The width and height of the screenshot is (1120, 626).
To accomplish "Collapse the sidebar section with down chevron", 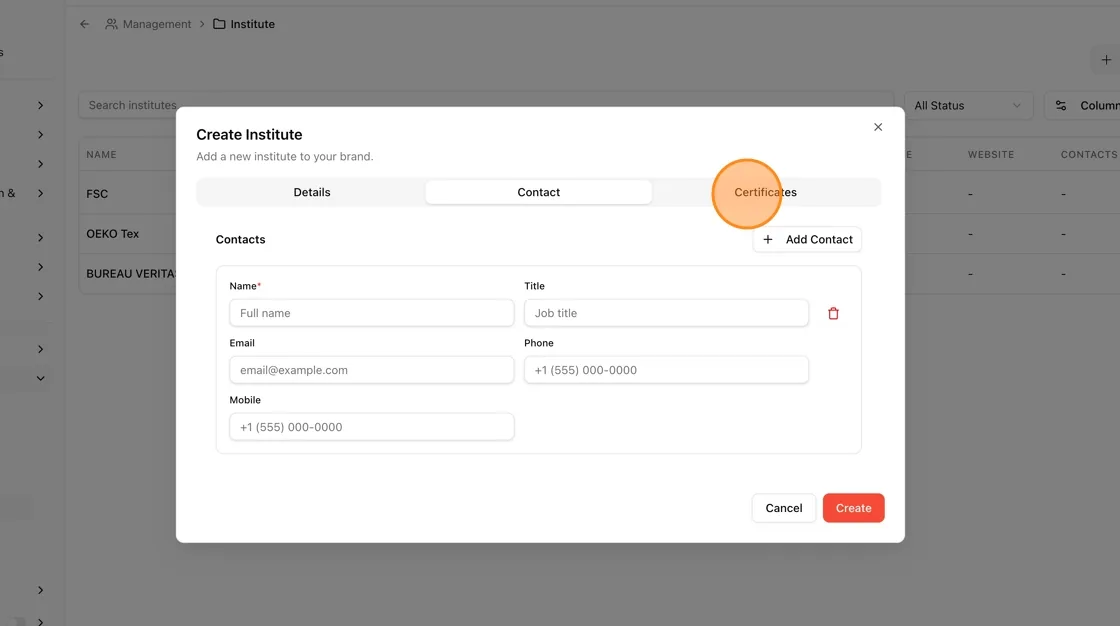I will 40,378.
